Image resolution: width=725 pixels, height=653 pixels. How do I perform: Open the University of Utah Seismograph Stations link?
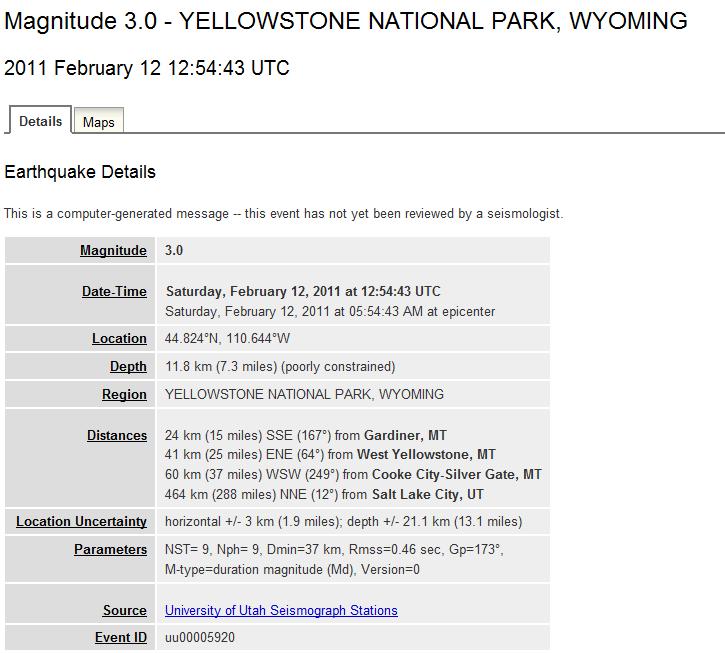point(281,610)
